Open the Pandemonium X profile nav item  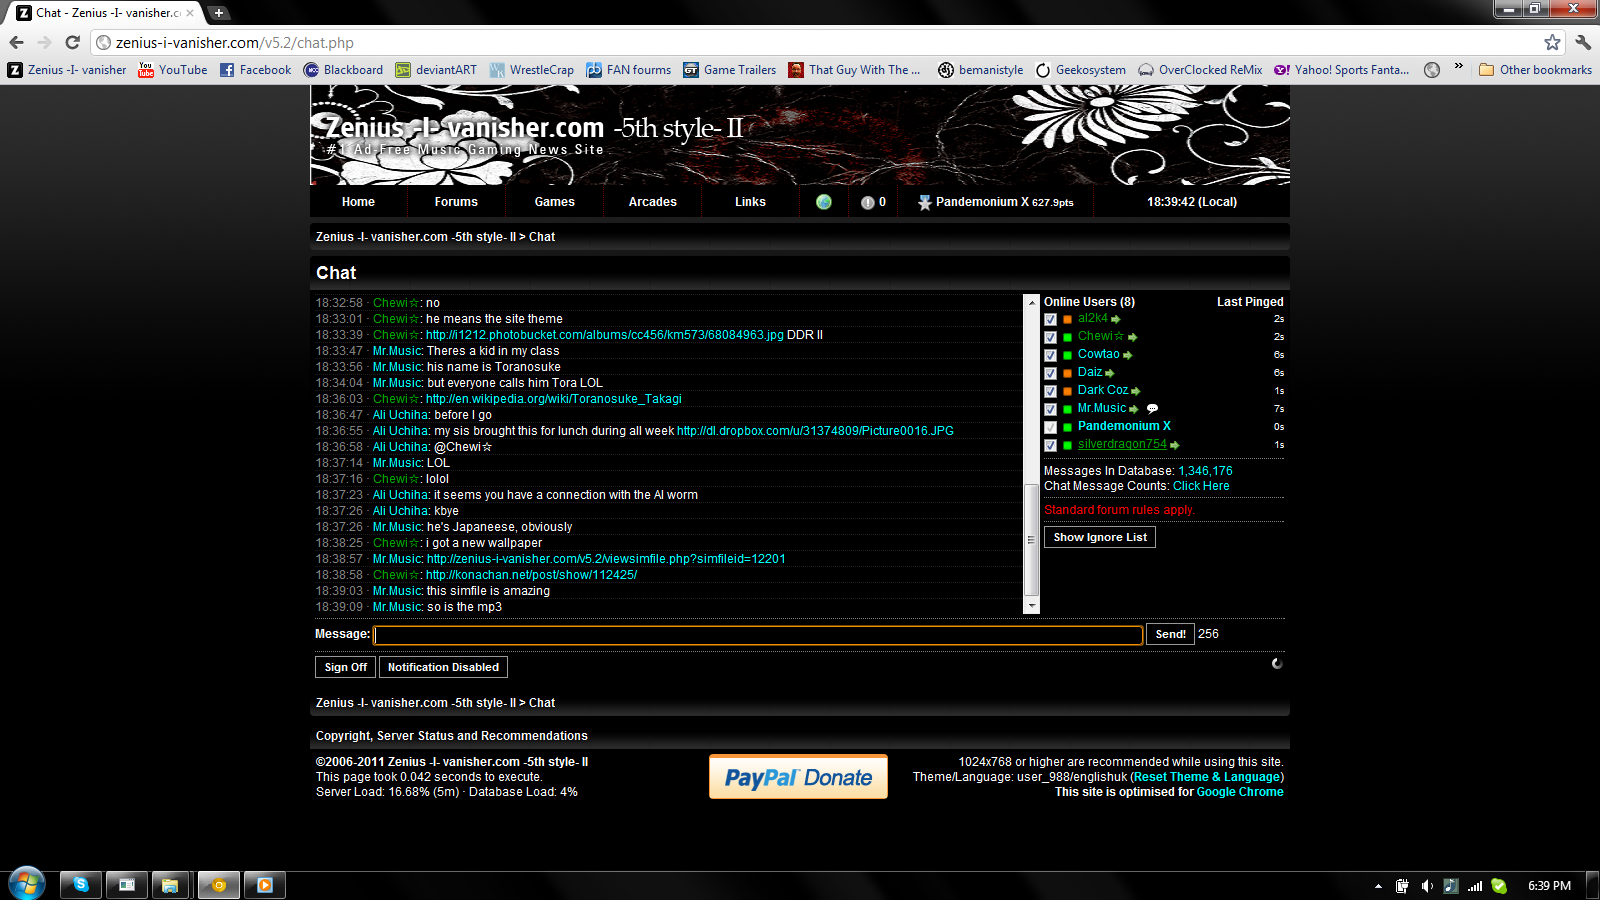coord(995,202)
